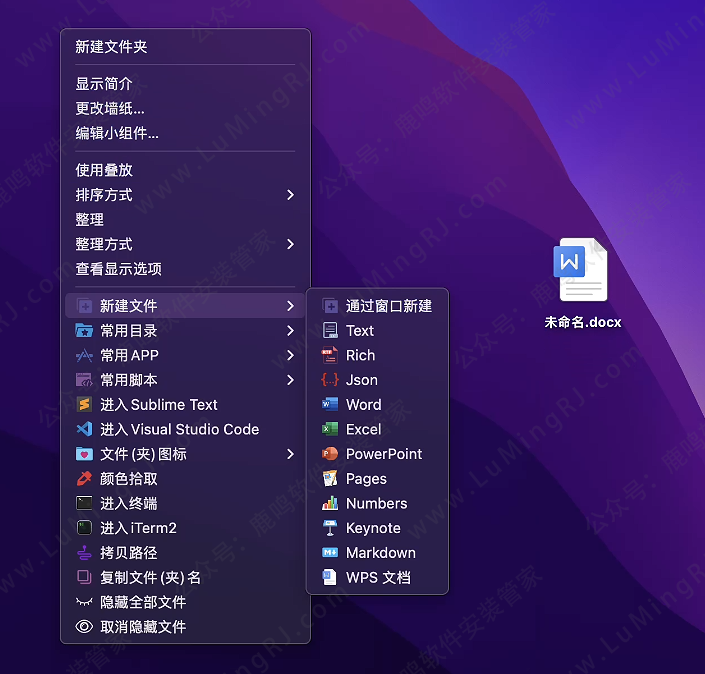Click the 常用 APP icon
This screenshot has height=674, width=705.
84,356
